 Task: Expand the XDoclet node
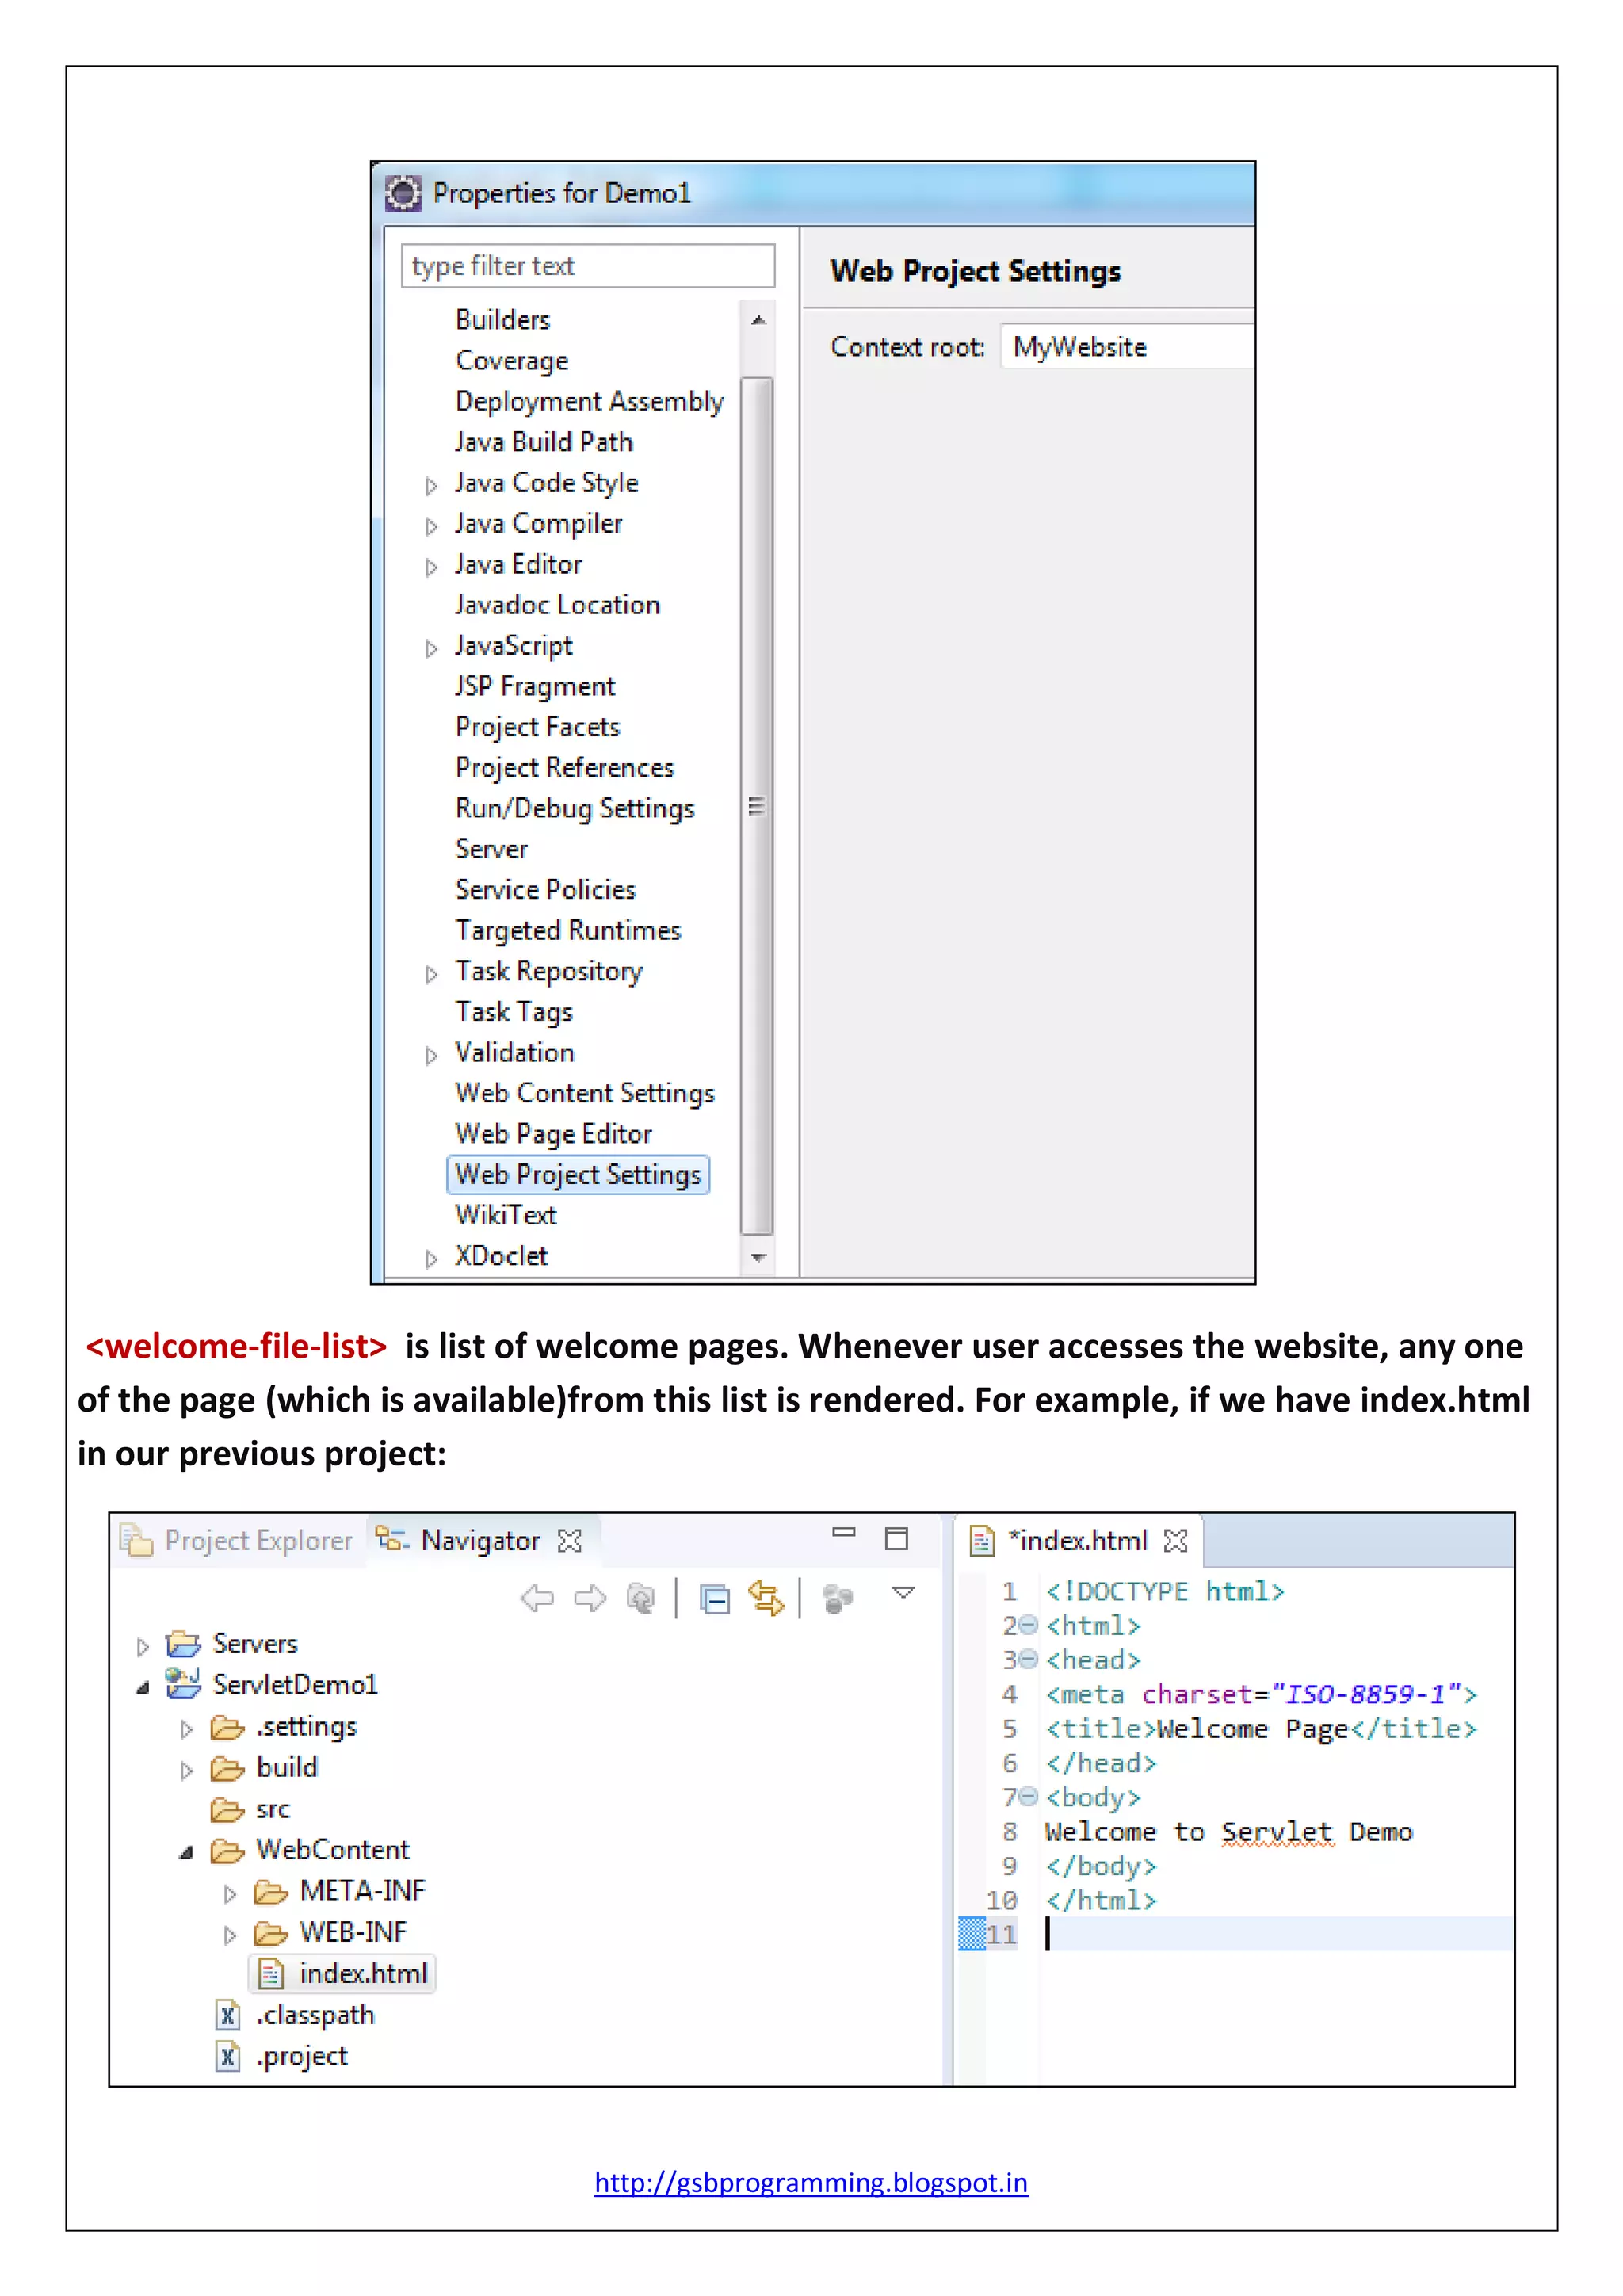(x=431, y=1258)
